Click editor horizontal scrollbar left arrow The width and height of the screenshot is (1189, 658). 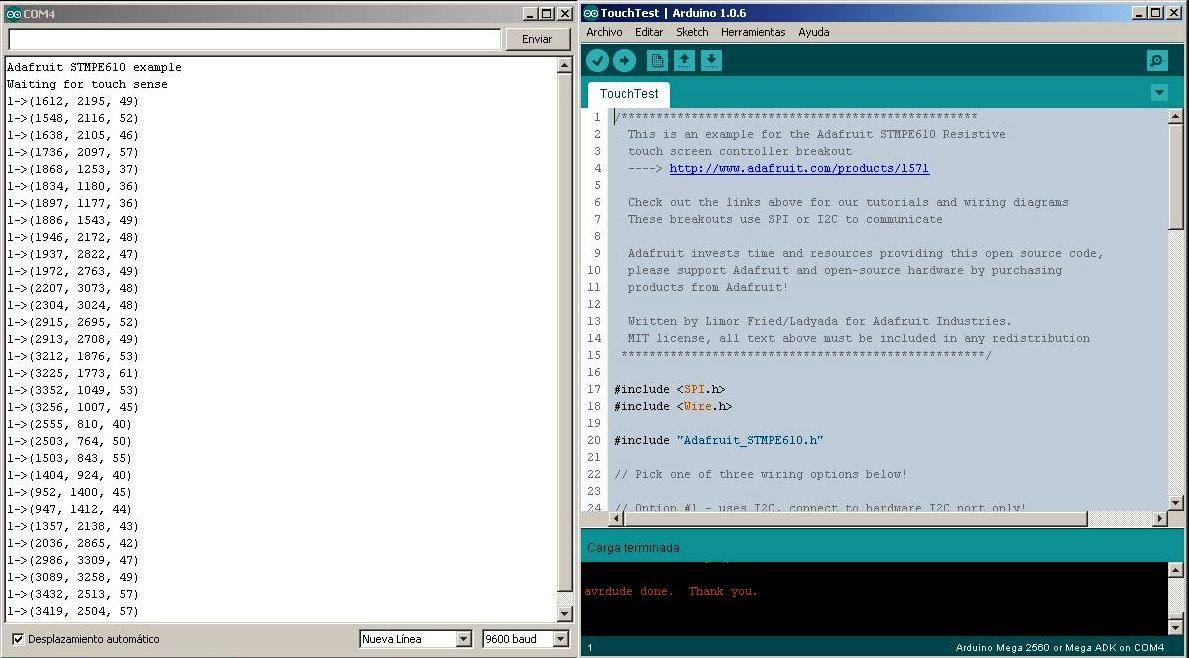(616, 519)
